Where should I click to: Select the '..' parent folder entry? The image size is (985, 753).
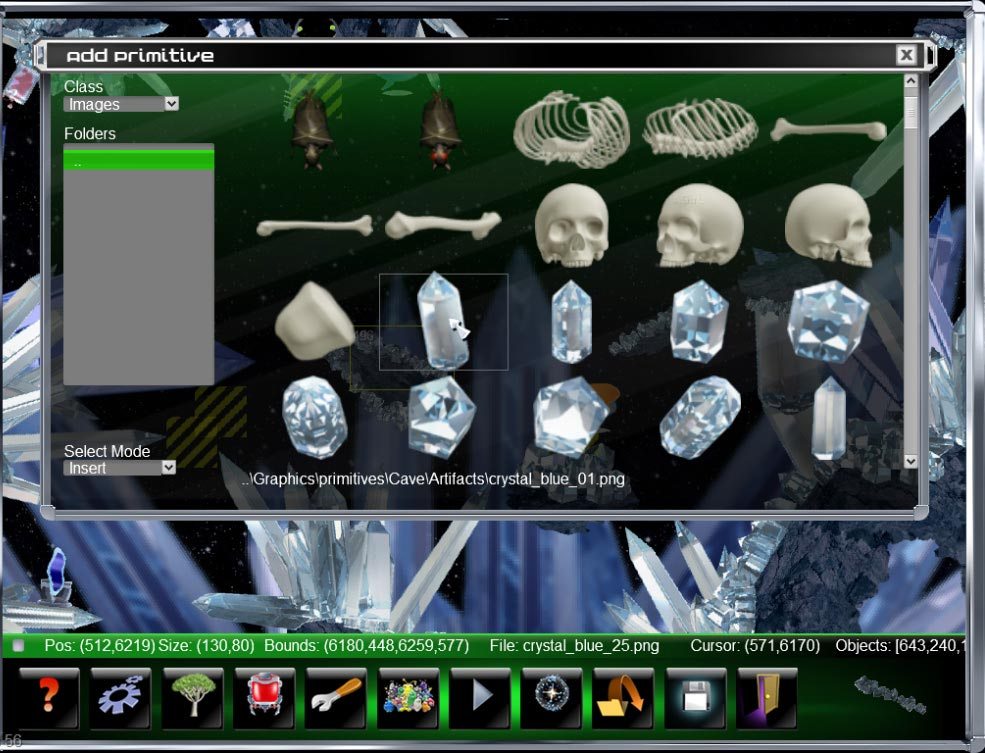(x=138, y=161)
